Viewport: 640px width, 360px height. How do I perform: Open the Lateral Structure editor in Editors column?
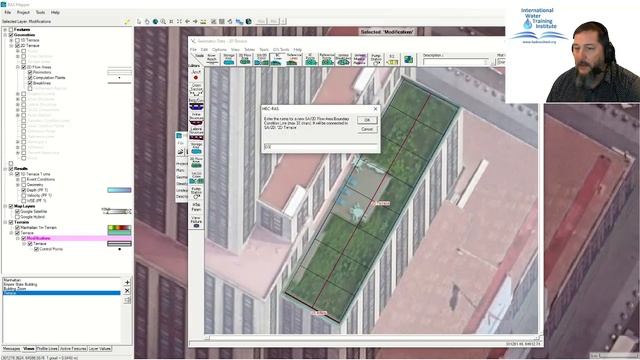pos(196,133)
